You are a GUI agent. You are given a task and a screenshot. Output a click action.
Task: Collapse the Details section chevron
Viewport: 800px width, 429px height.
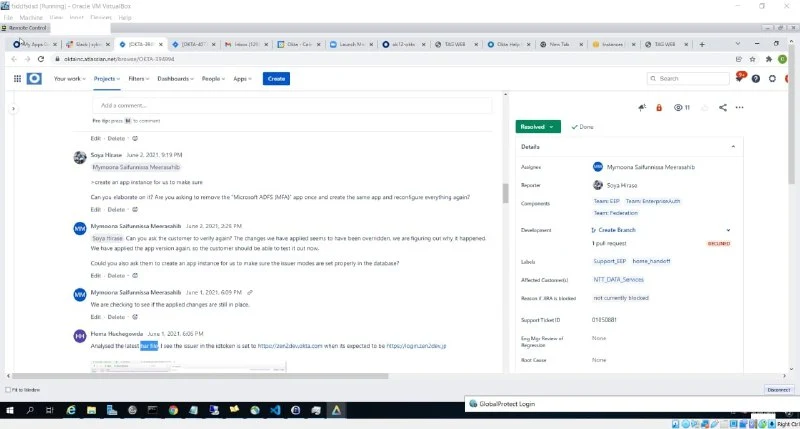point(733,147)
